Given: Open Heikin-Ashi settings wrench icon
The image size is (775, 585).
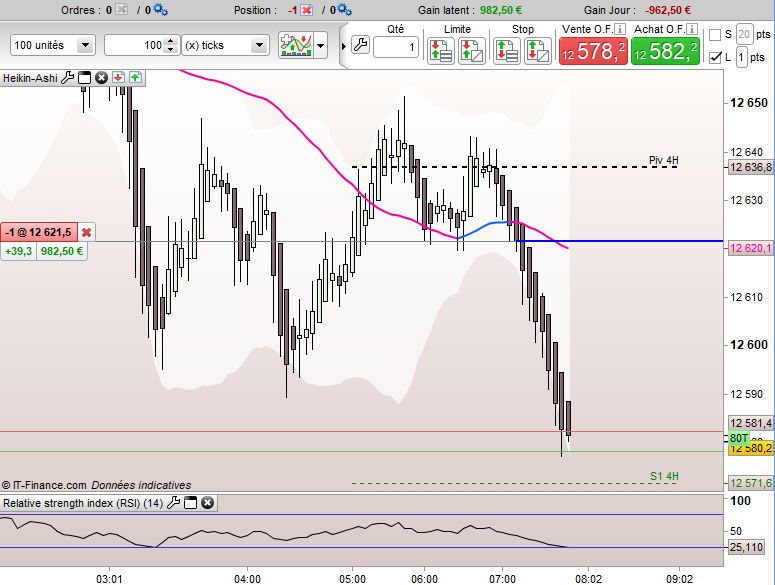Looking at the screenshot, I should click(68, 78).
